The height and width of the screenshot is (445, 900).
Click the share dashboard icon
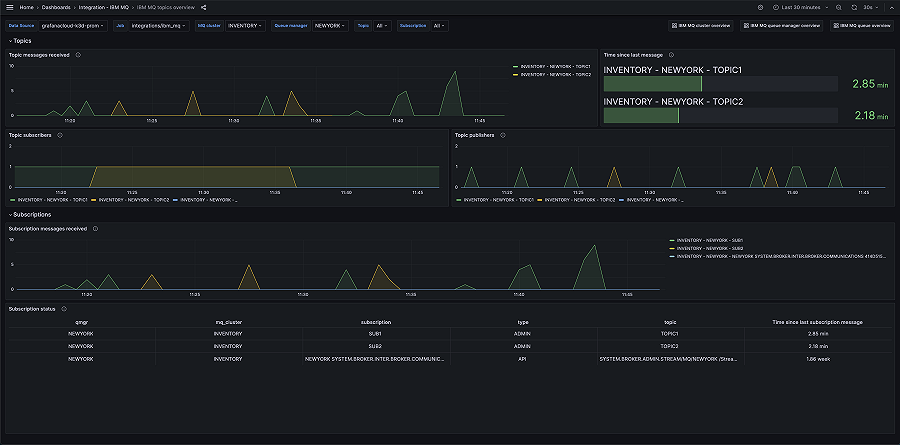203,7
